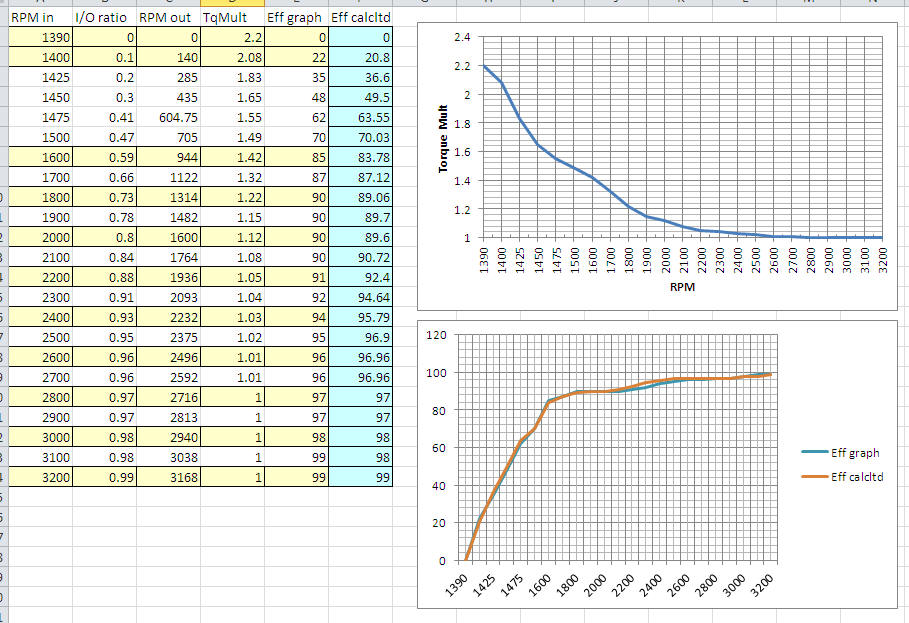Click the 120 value on efficiency chart axis

pyautogui.click(x=437, y=335)
